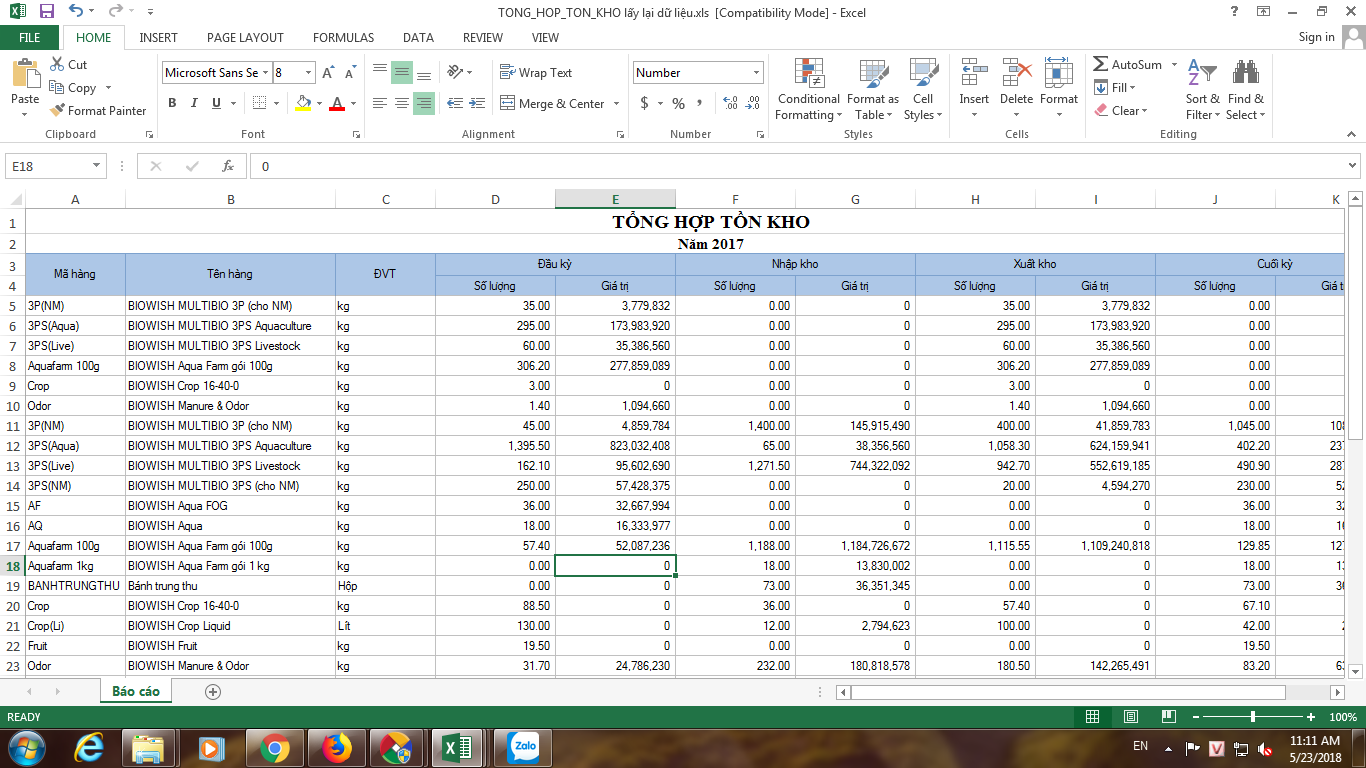Toggle Align Right horizontal alignment
This screenshot has width=1366, height=768.
coord(423,103)
